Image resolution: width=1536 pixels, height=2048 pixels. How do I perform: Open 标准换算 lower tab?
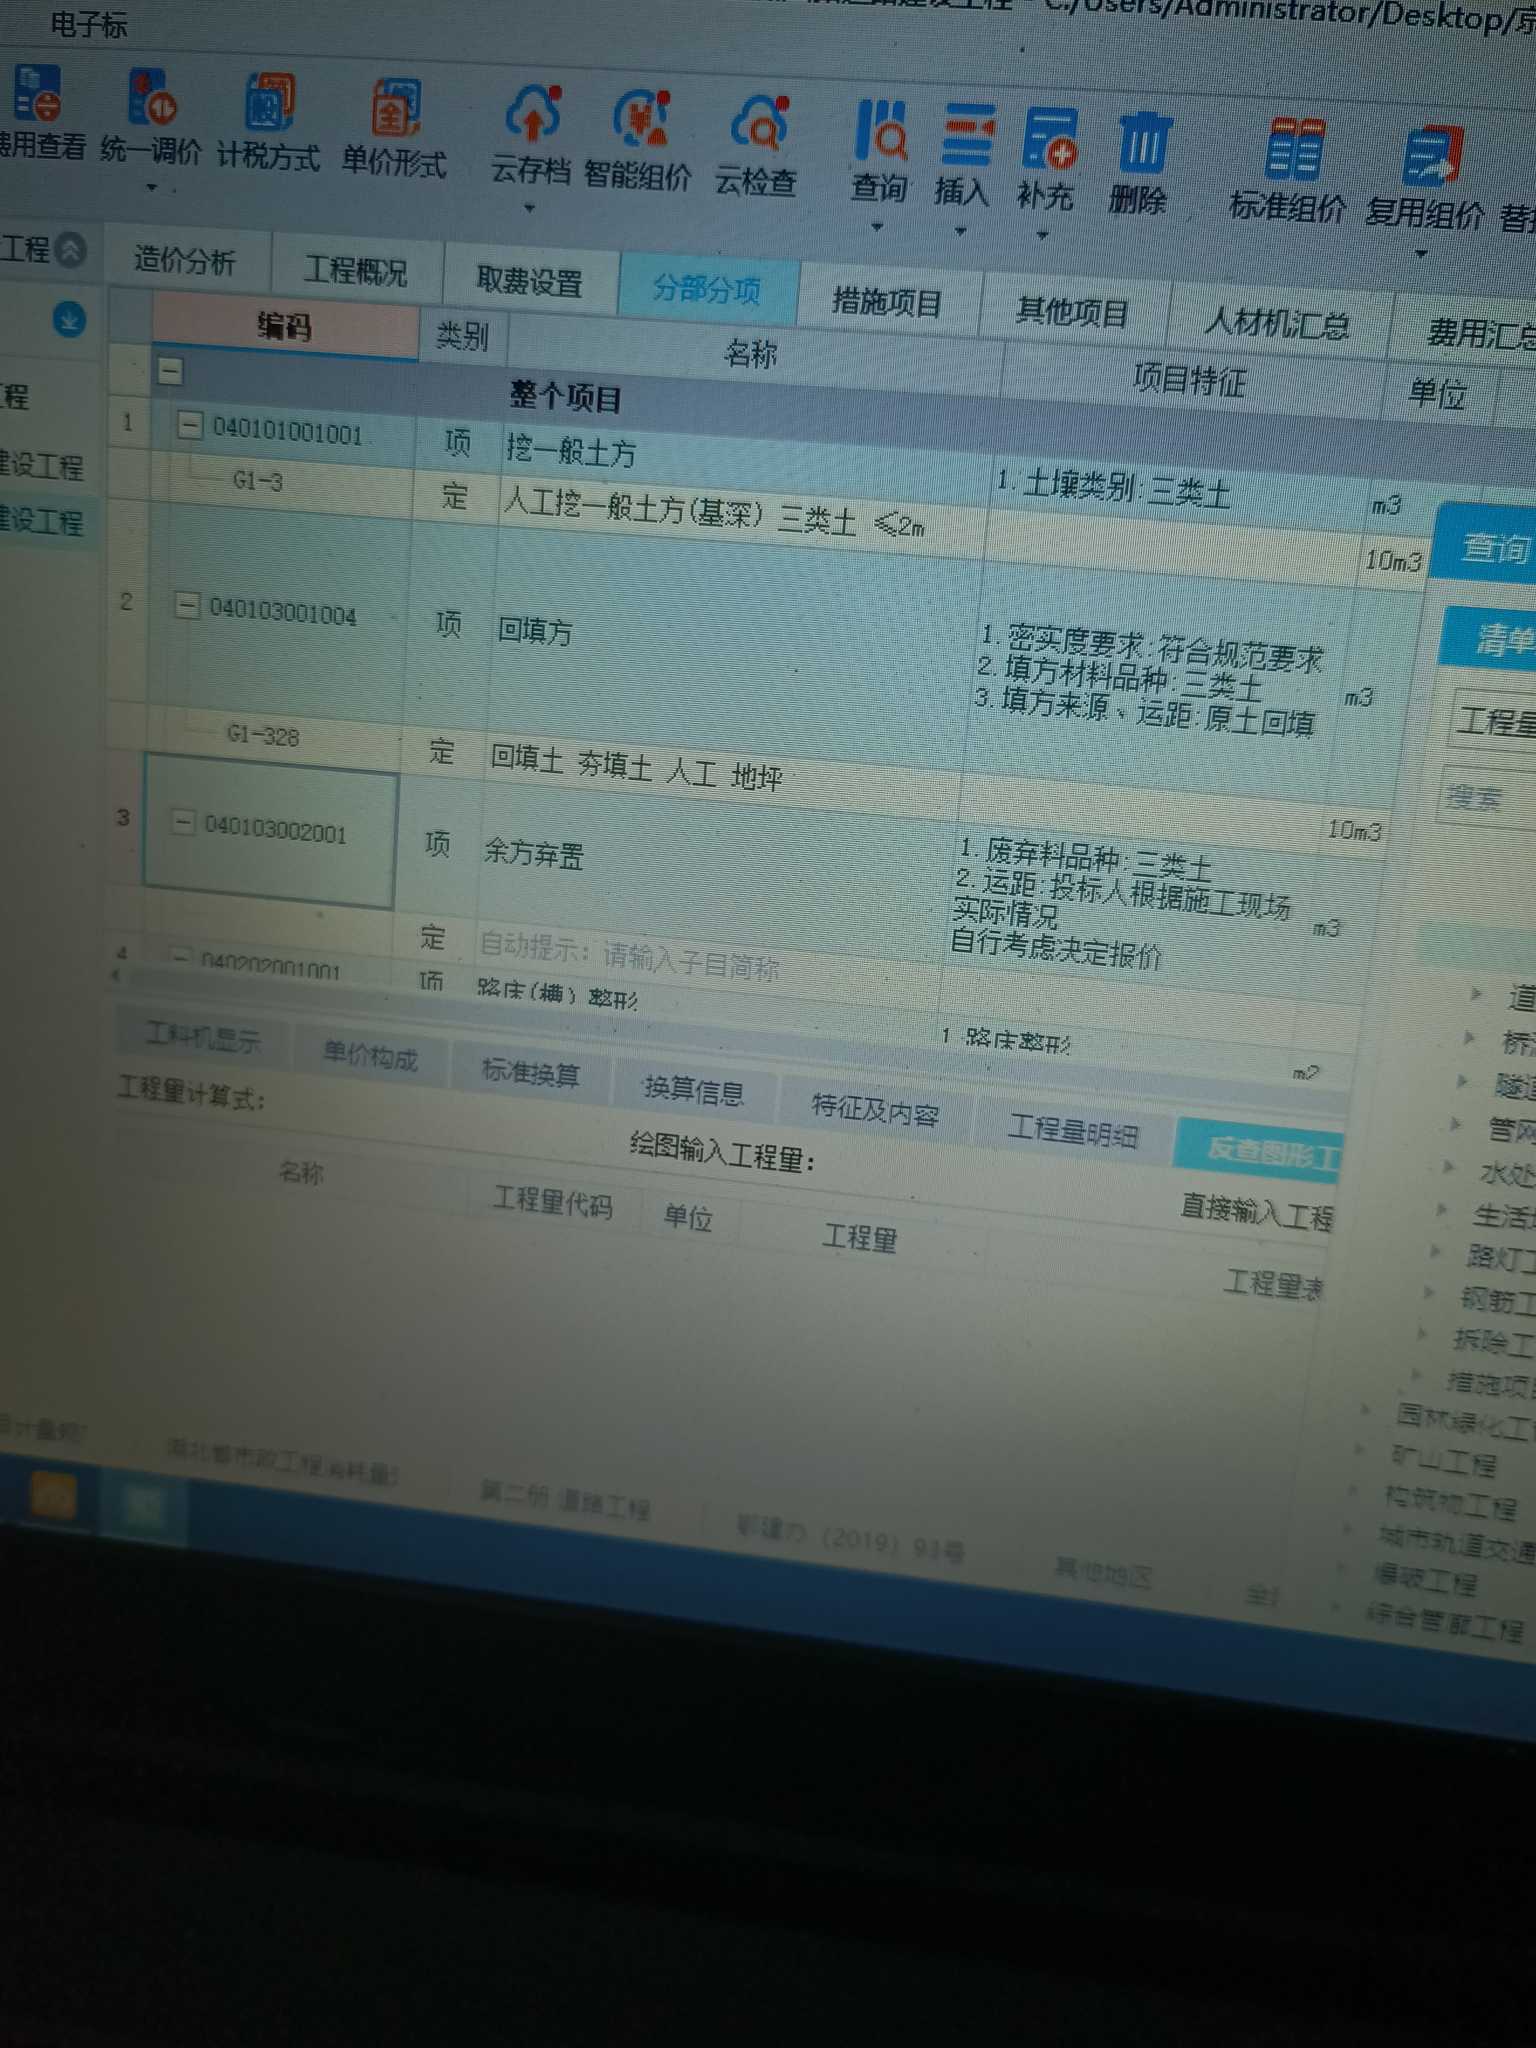pyautogui.click(x=530, y=1072)
